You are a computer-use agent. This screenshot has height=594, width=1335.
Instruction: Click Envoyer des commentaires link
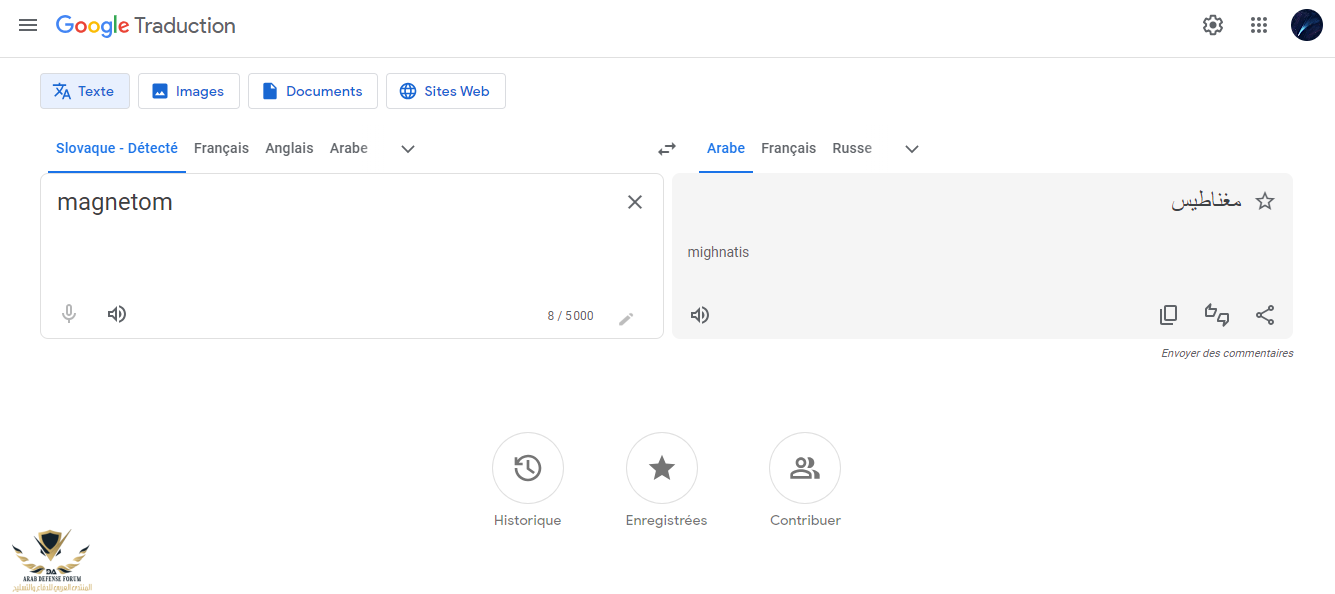1227,353
